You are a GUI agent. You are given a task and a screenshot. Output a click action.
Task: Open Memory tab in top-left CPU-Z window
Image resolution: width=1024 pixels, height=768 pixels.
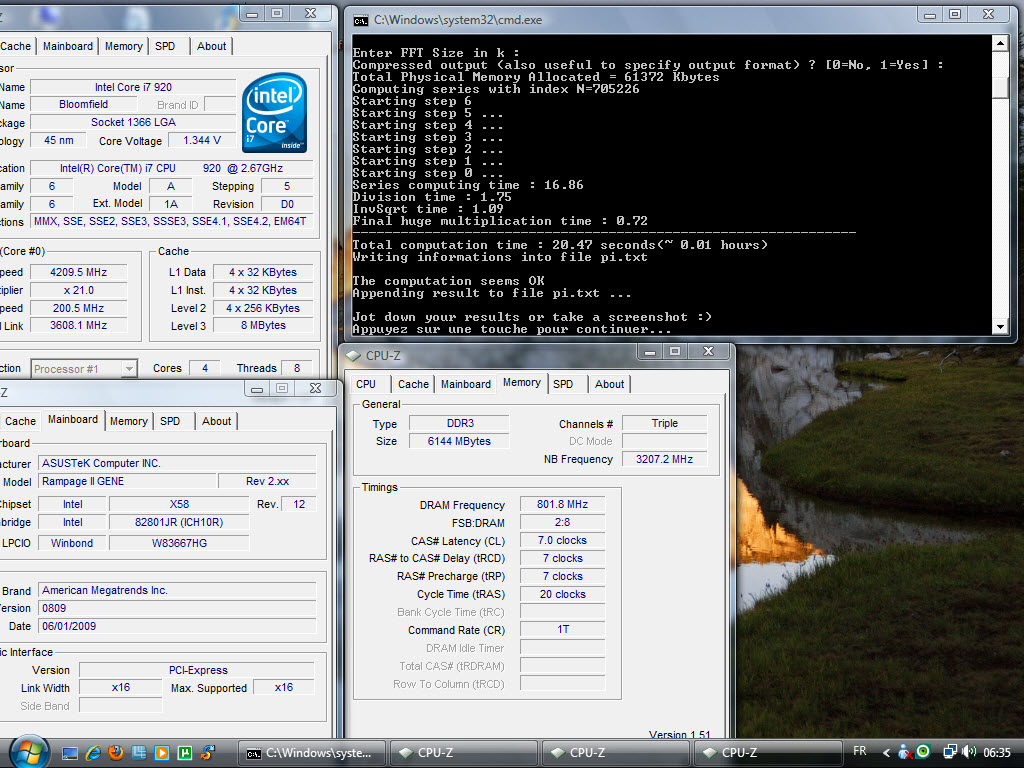pyautogui.click(x=123, y=46)
